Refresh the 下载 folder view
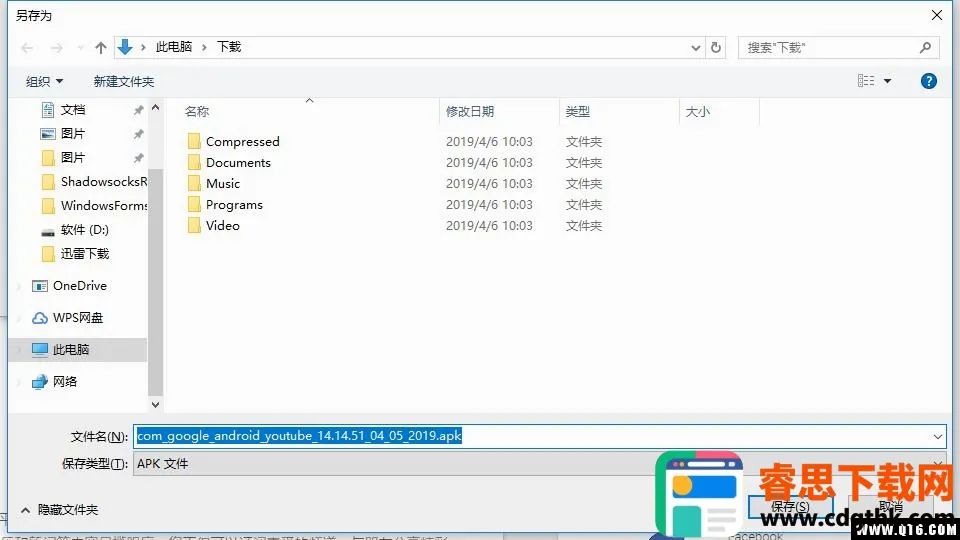The width and height of the screenshot is (960, 540). pos(716,48)
